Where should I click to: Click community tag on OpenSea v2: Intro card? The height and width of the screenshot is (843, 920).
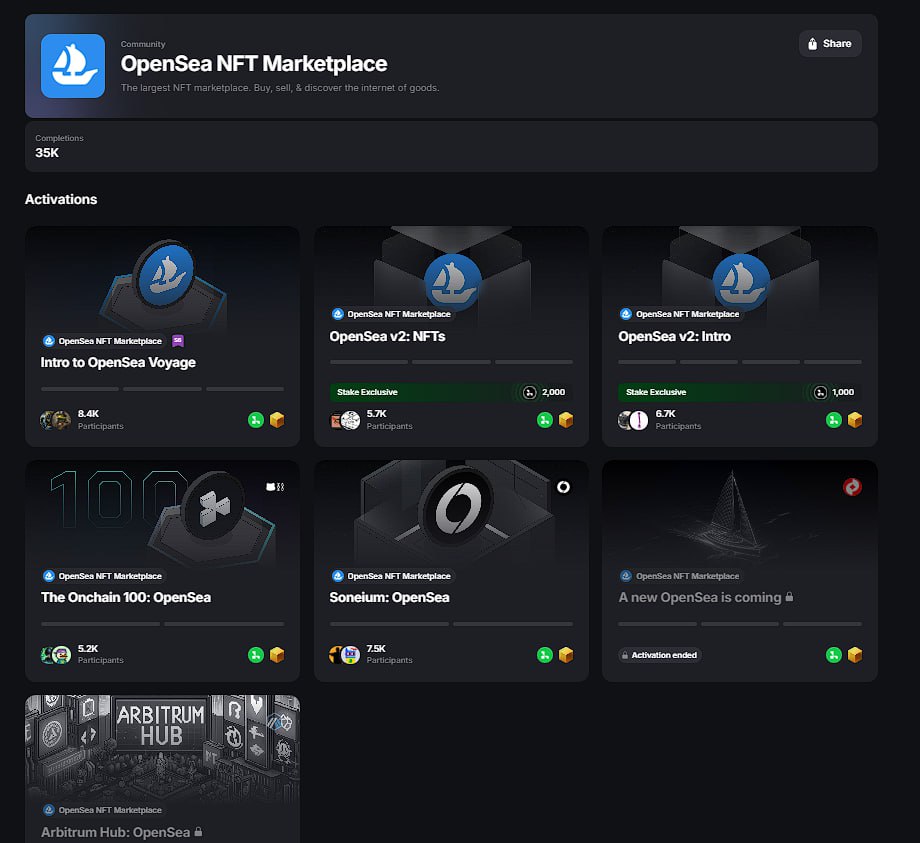point(680,314)
